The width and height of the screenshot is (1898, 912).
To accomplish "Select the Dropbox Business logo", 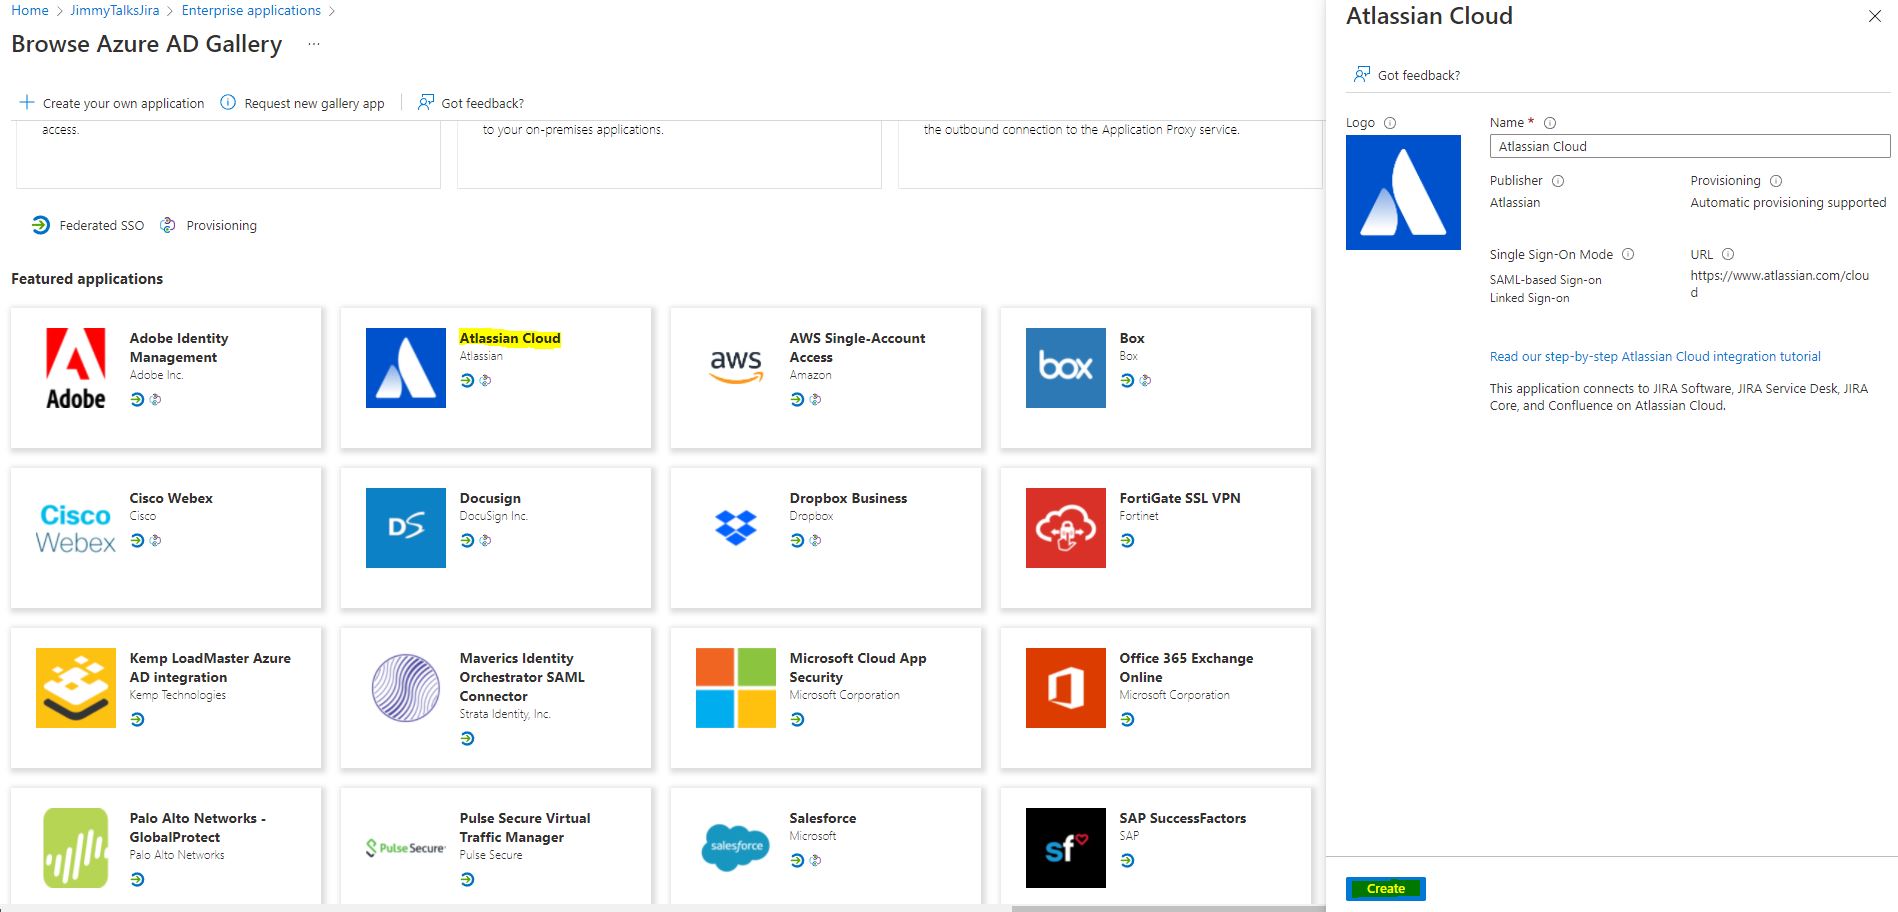I will [736, 528].
